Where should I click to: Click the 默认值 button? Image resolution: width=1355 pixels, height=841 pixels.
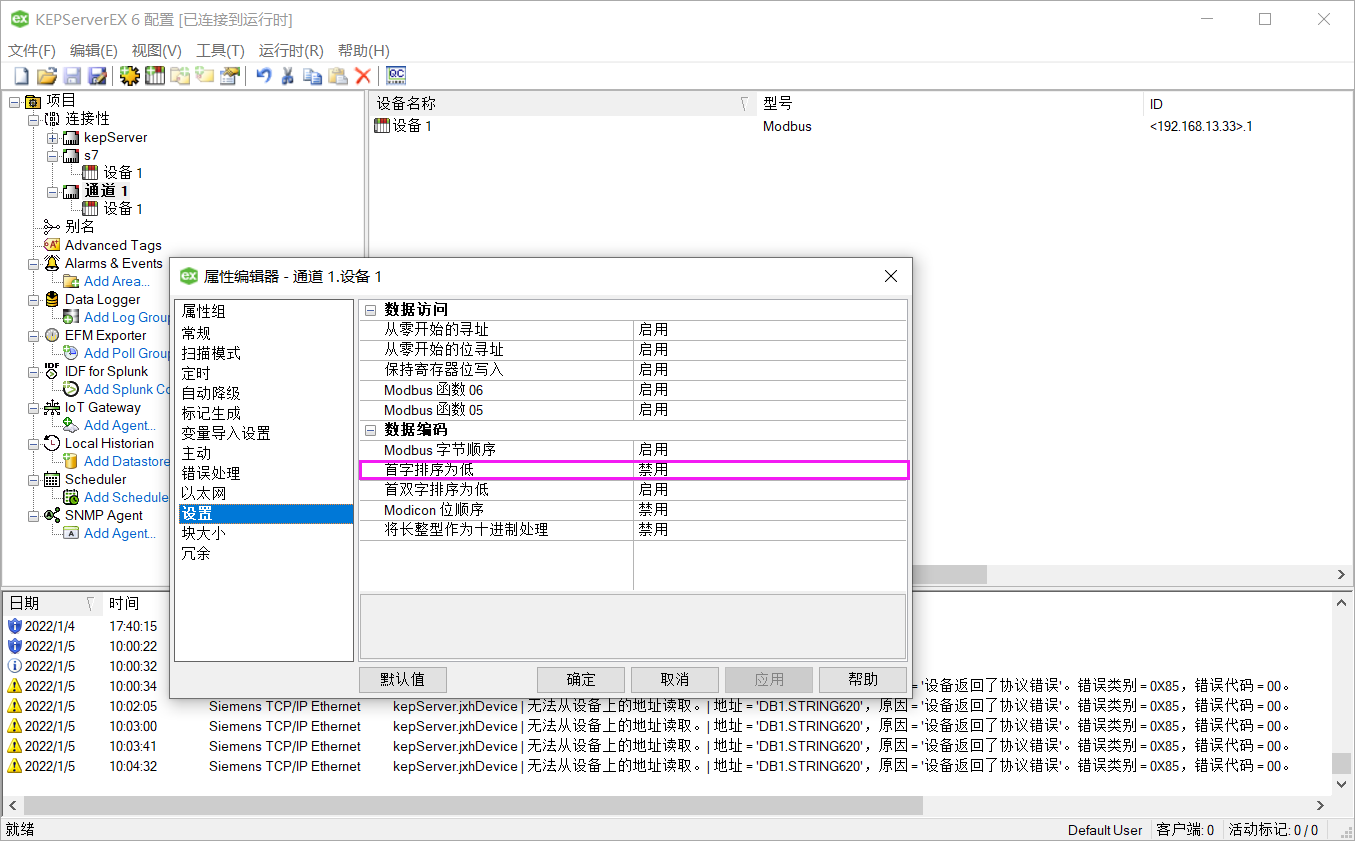pyautogui.click(x=403, y=680)
